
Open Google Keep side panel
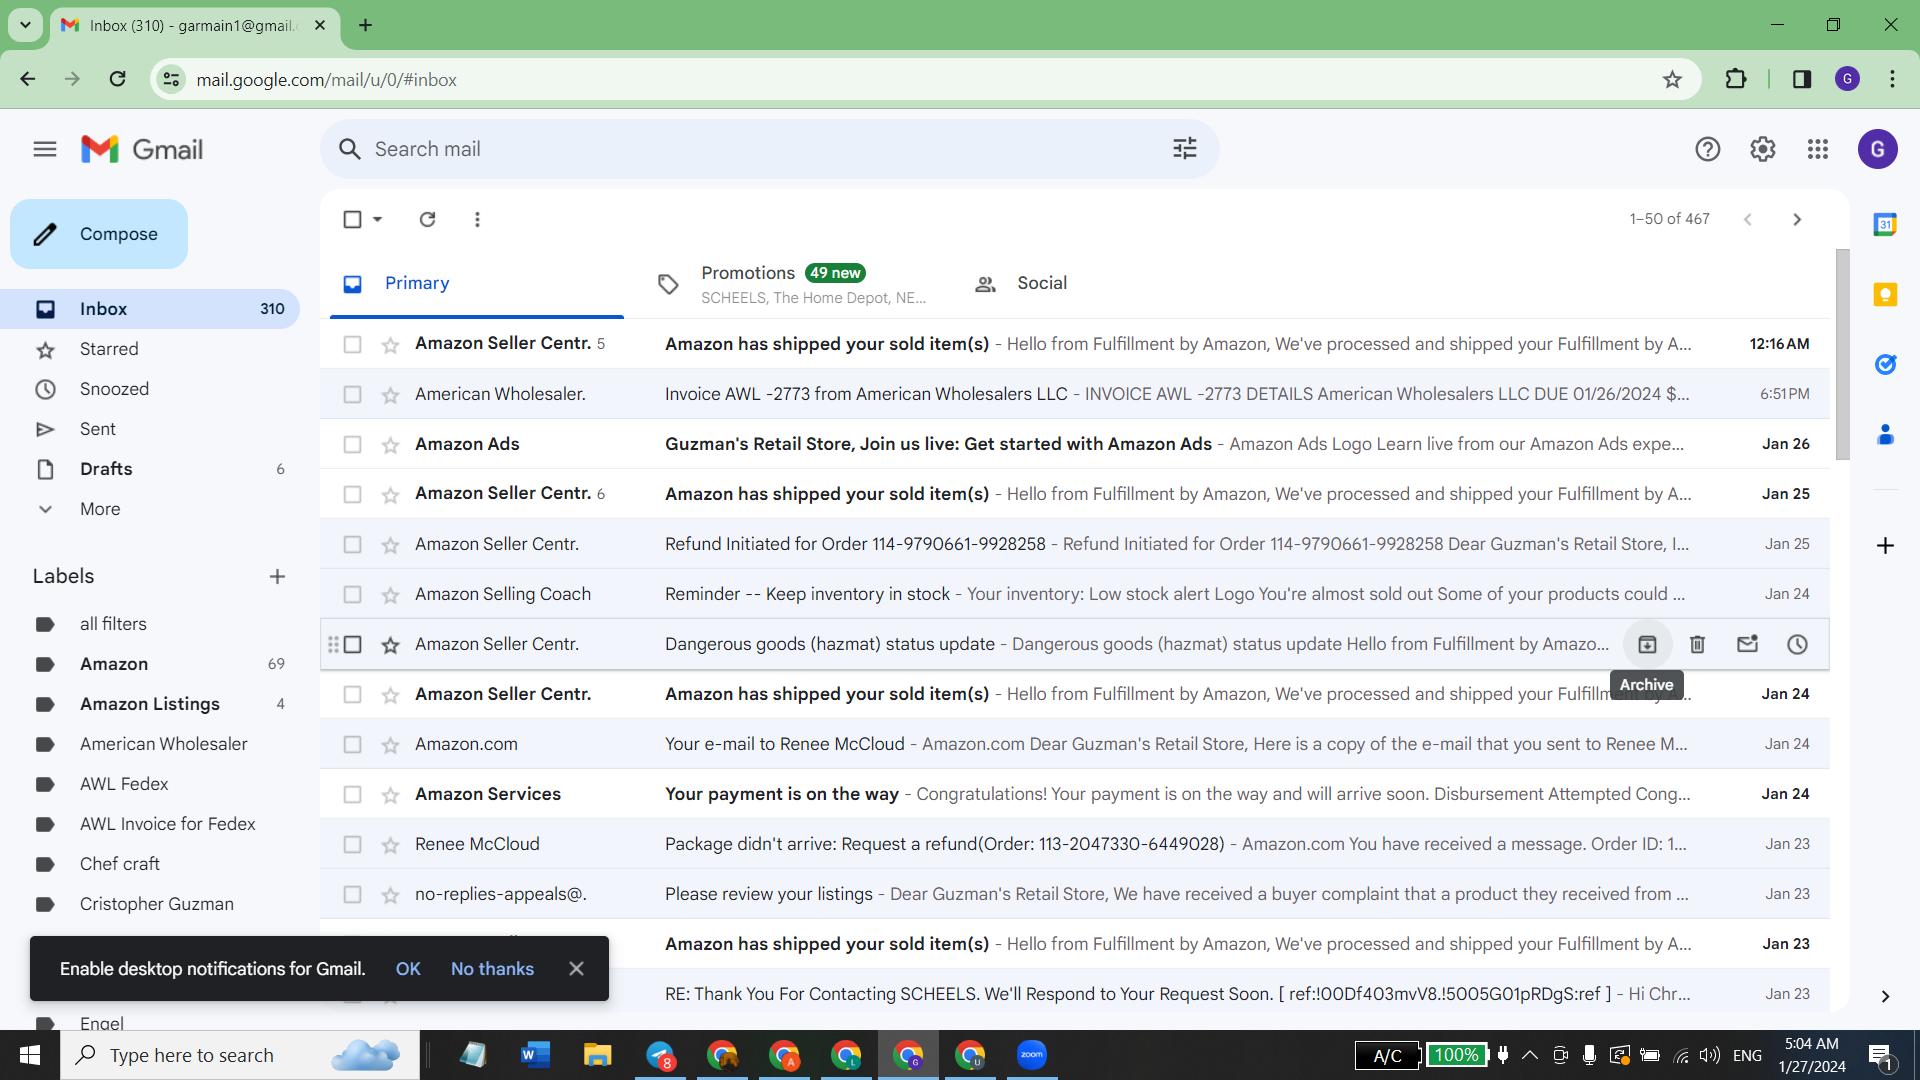[x=1885, y=294]
